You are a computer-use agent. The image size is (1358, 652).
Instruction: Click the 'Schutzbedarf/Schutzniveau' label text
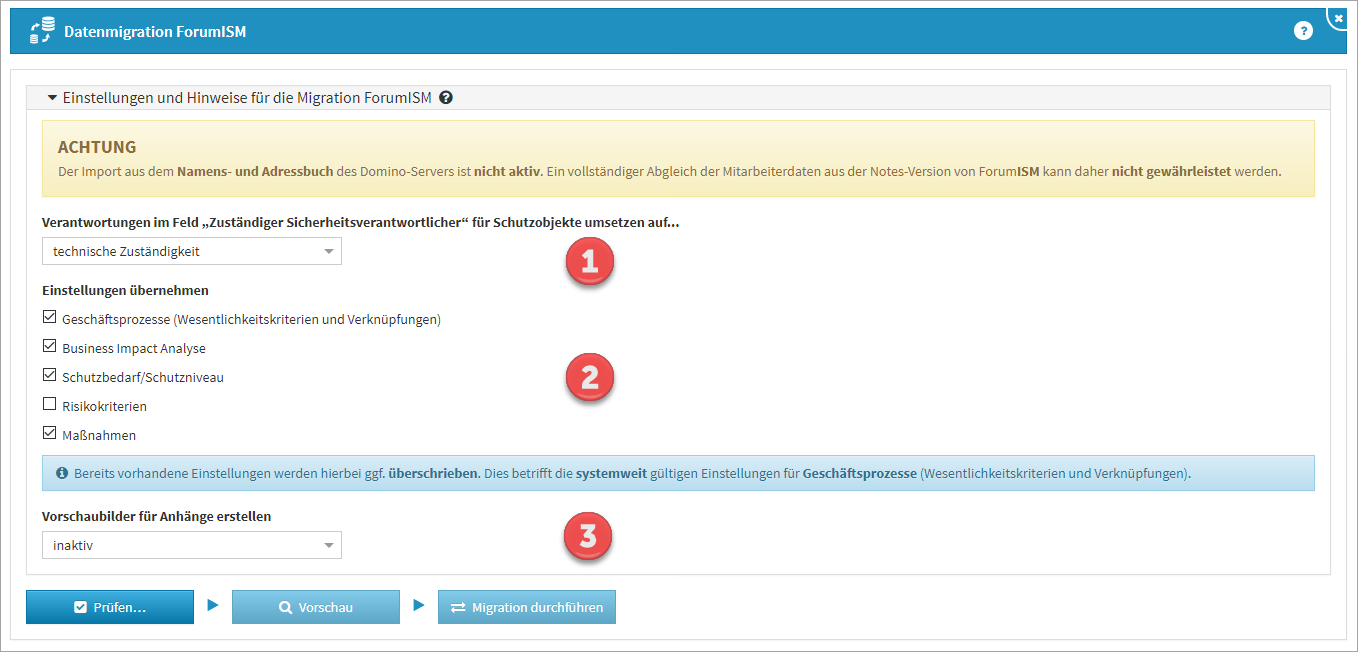coord(143,378)
